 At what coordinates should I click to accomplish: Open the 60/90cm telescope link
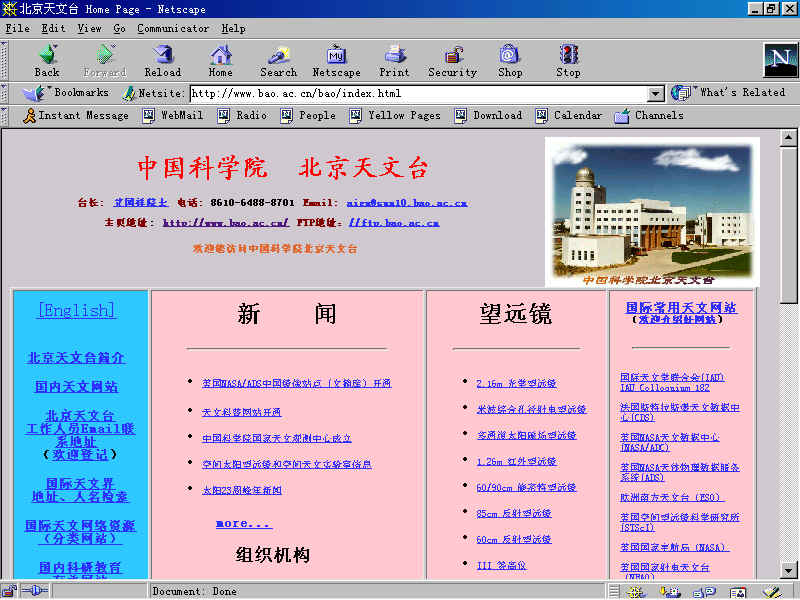click(526, 488)
